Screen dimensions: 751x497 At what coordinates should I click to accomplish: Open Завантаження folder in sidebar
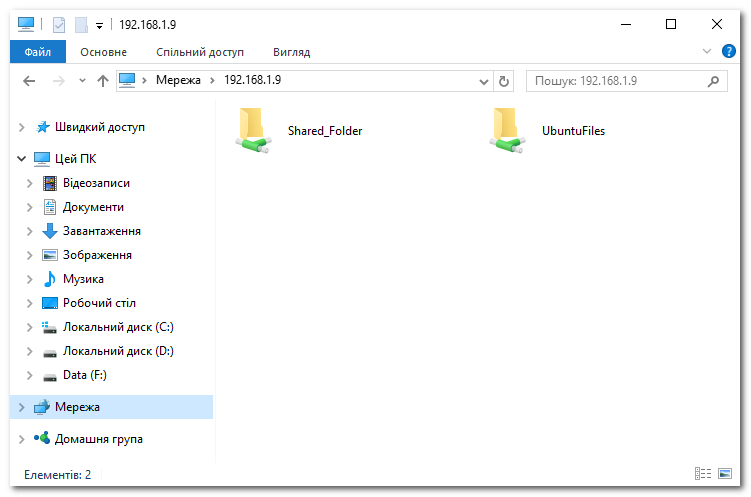click(x=102, y=231)
